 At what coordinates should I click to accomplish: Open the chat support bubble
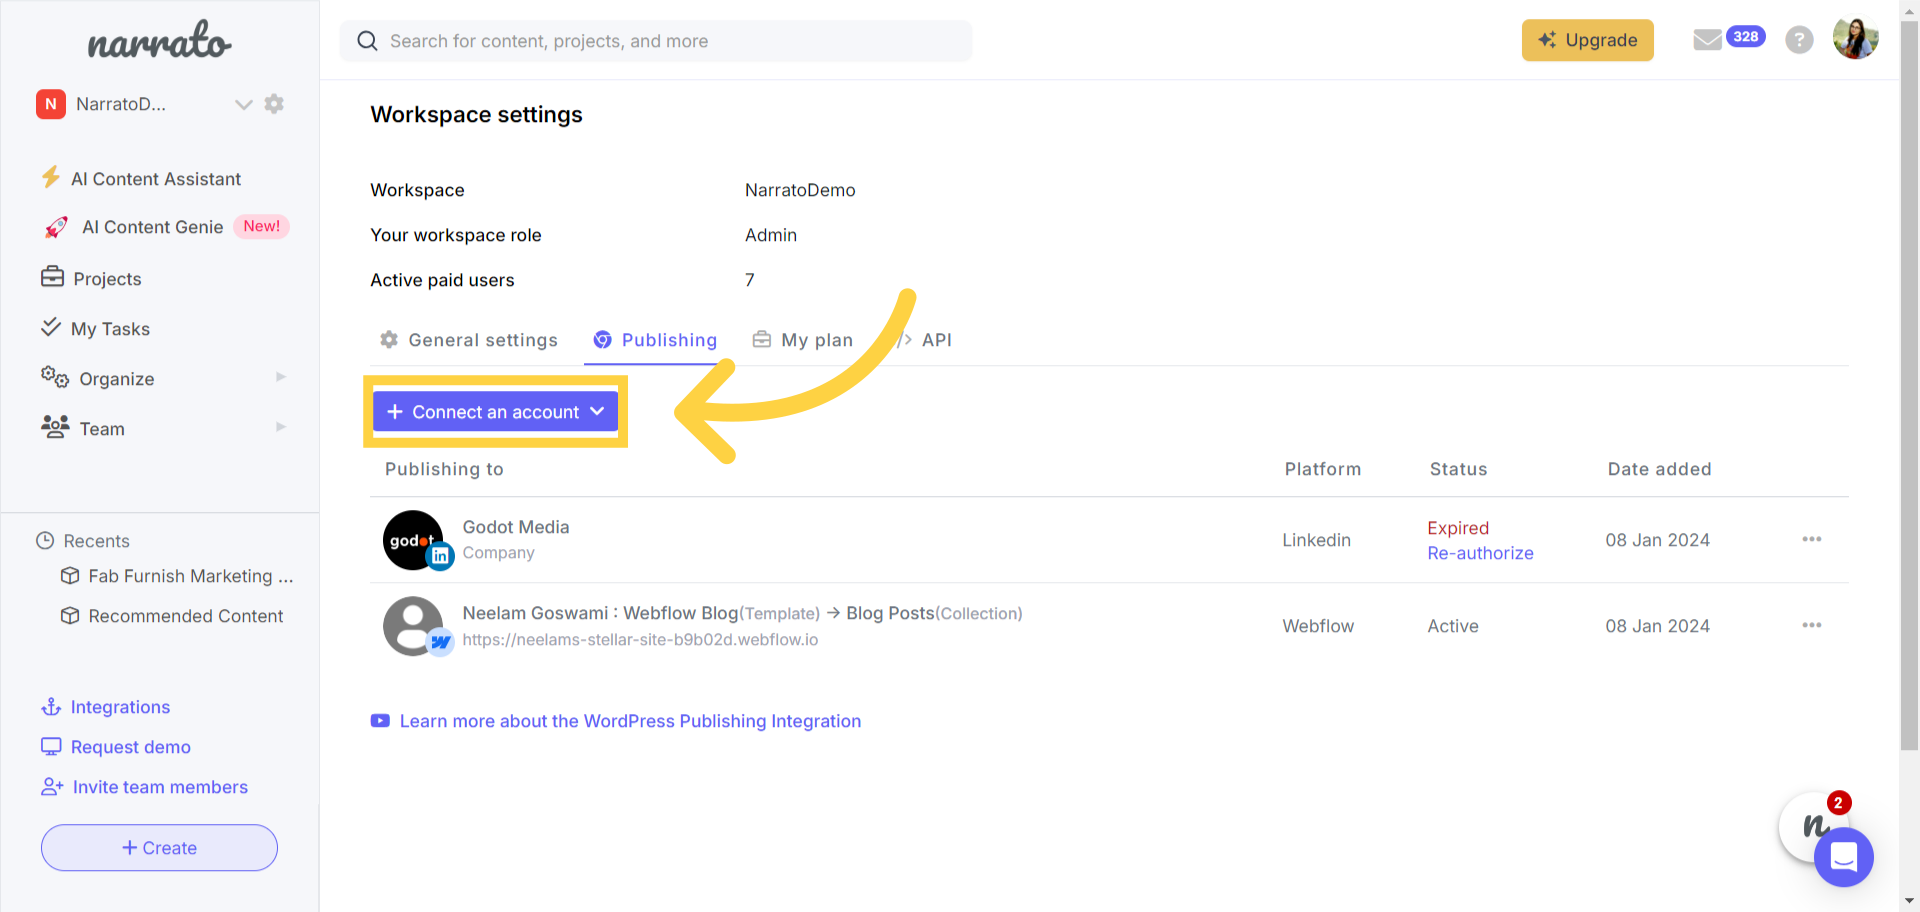[1843, 857]
